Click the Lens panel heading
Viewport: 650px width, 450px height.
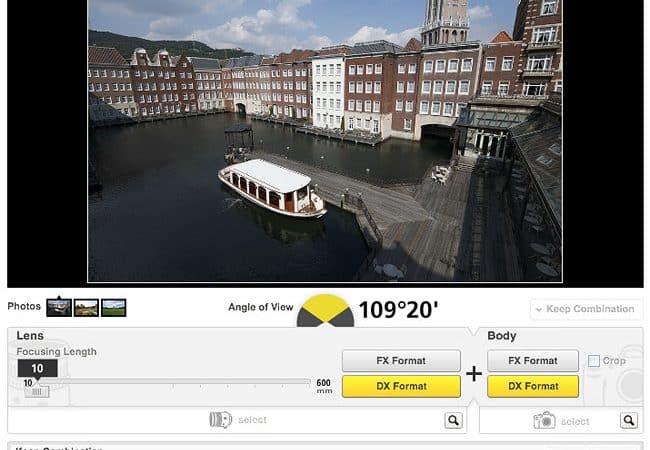[30, 336]
